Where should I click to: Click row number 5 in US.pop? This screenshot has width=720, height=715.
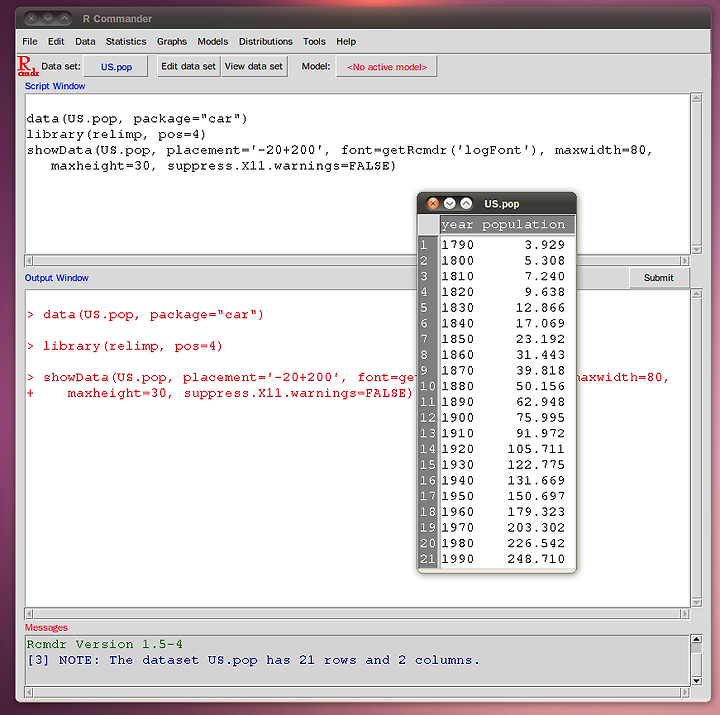(x=424, y=308)
